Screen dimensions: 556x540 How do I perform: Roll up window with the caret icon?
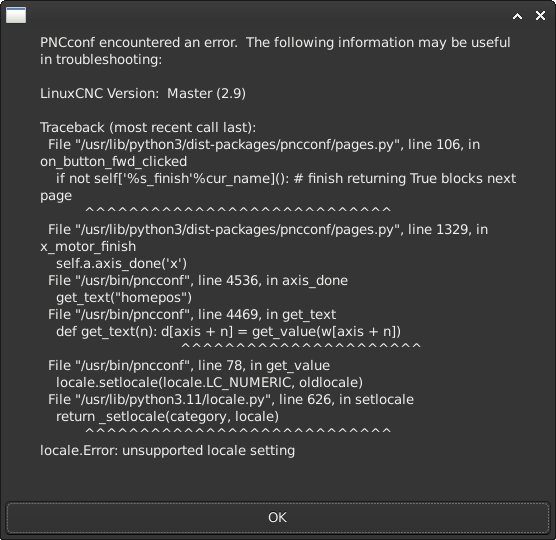point(517,16)
